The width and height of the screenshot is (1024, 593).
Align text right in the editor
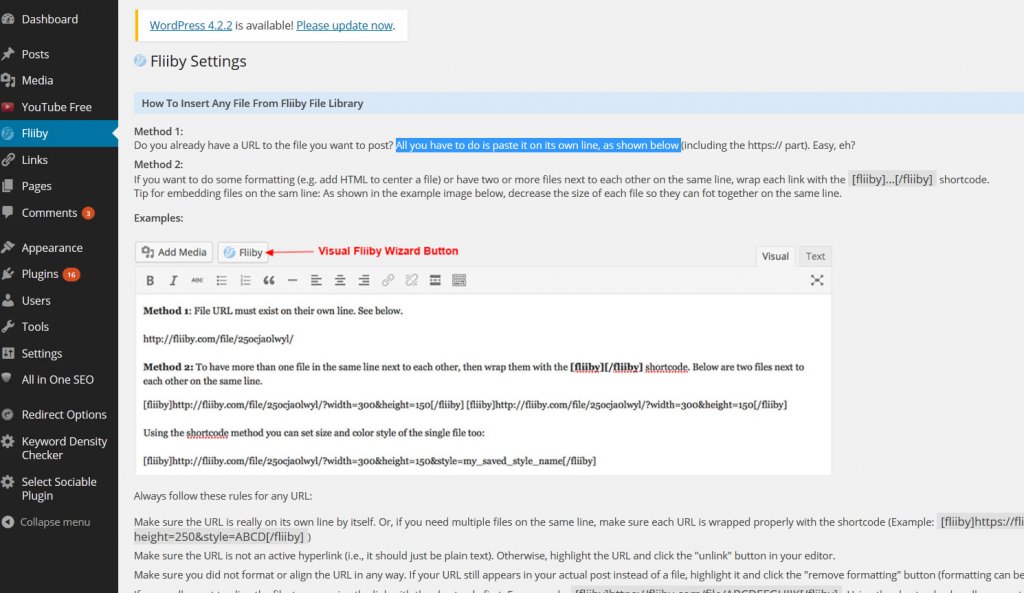pos(364,280)
